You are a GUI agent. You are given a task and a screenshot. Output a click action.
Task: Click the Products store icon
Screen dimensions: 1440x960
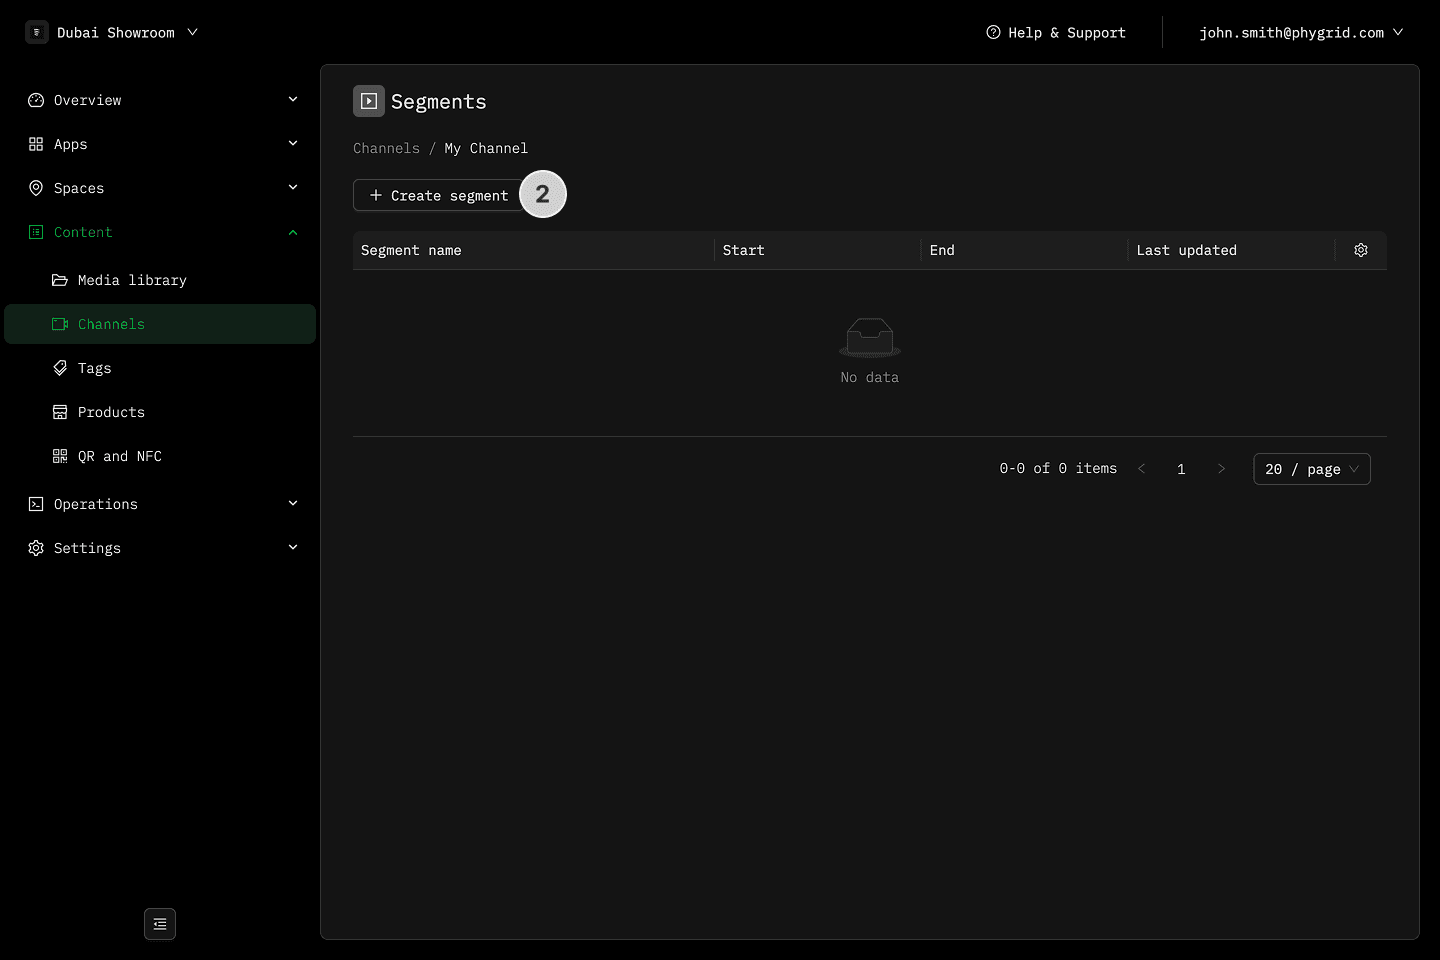[x=60, y=412]
